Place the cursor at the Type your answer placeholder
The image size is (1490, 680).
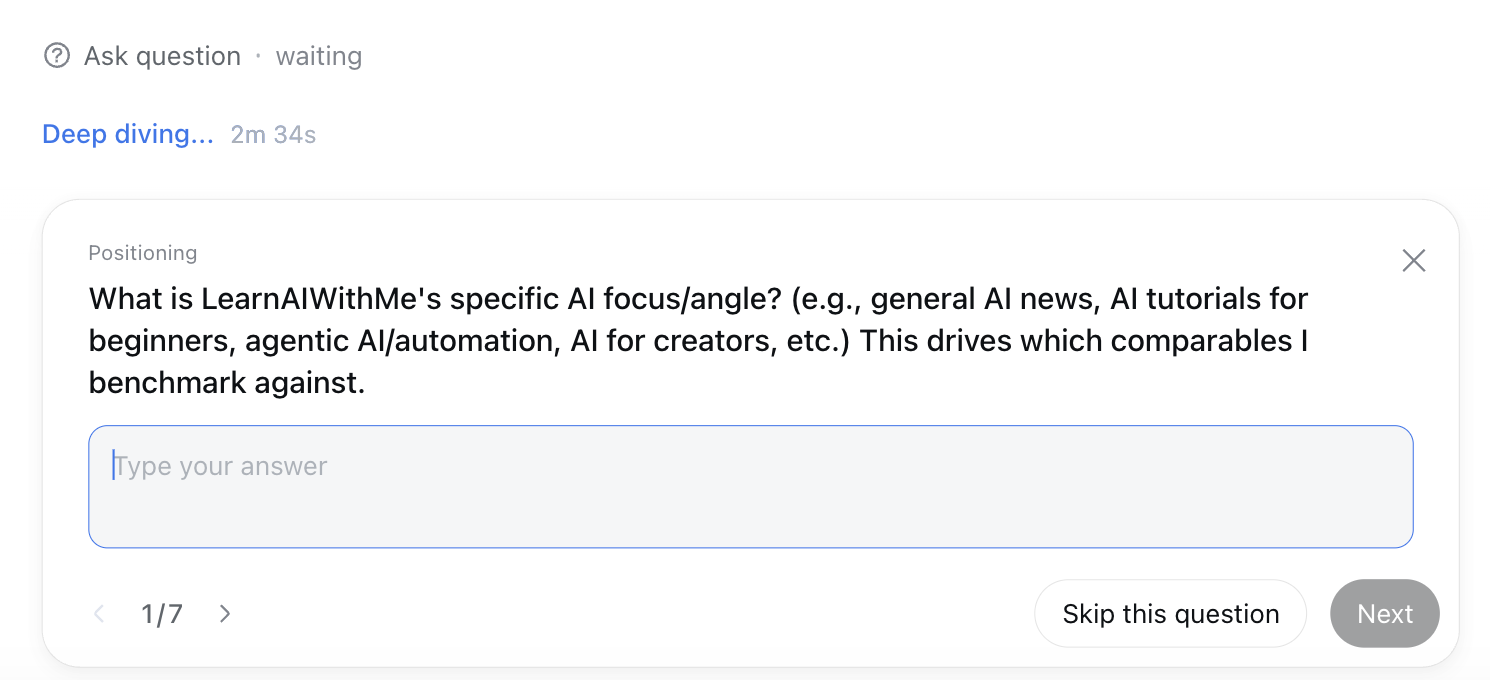point(220,466)
